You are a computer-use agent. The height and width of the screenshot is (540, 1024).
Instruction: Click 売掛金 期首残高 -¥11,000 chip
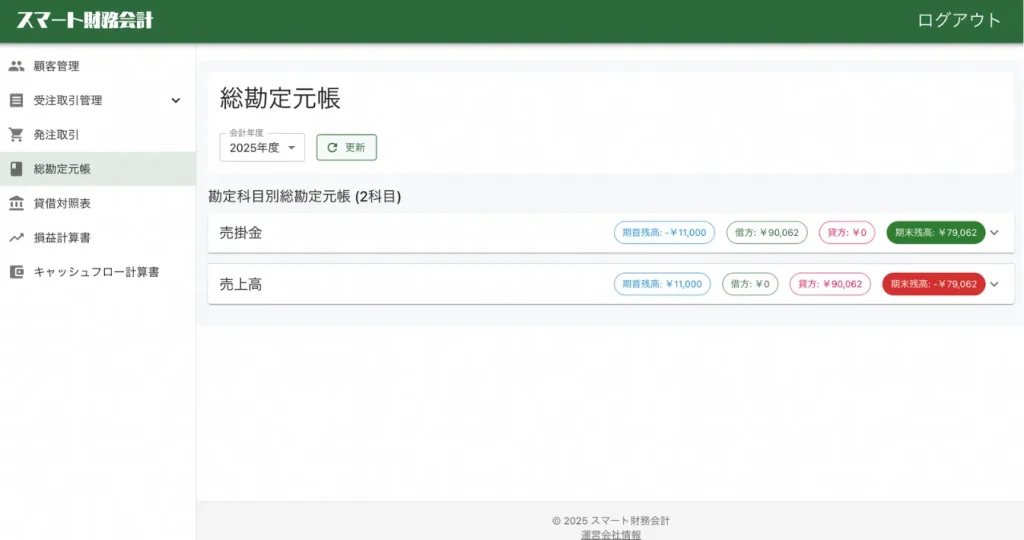click(664, 232)
